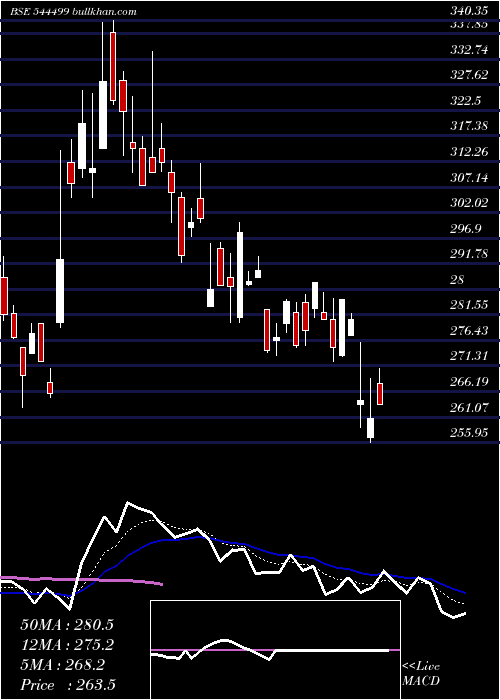Select the 332.74 price axis label
Screen dimensions: 500x700
pyautogui.click(x=469, y=50)
